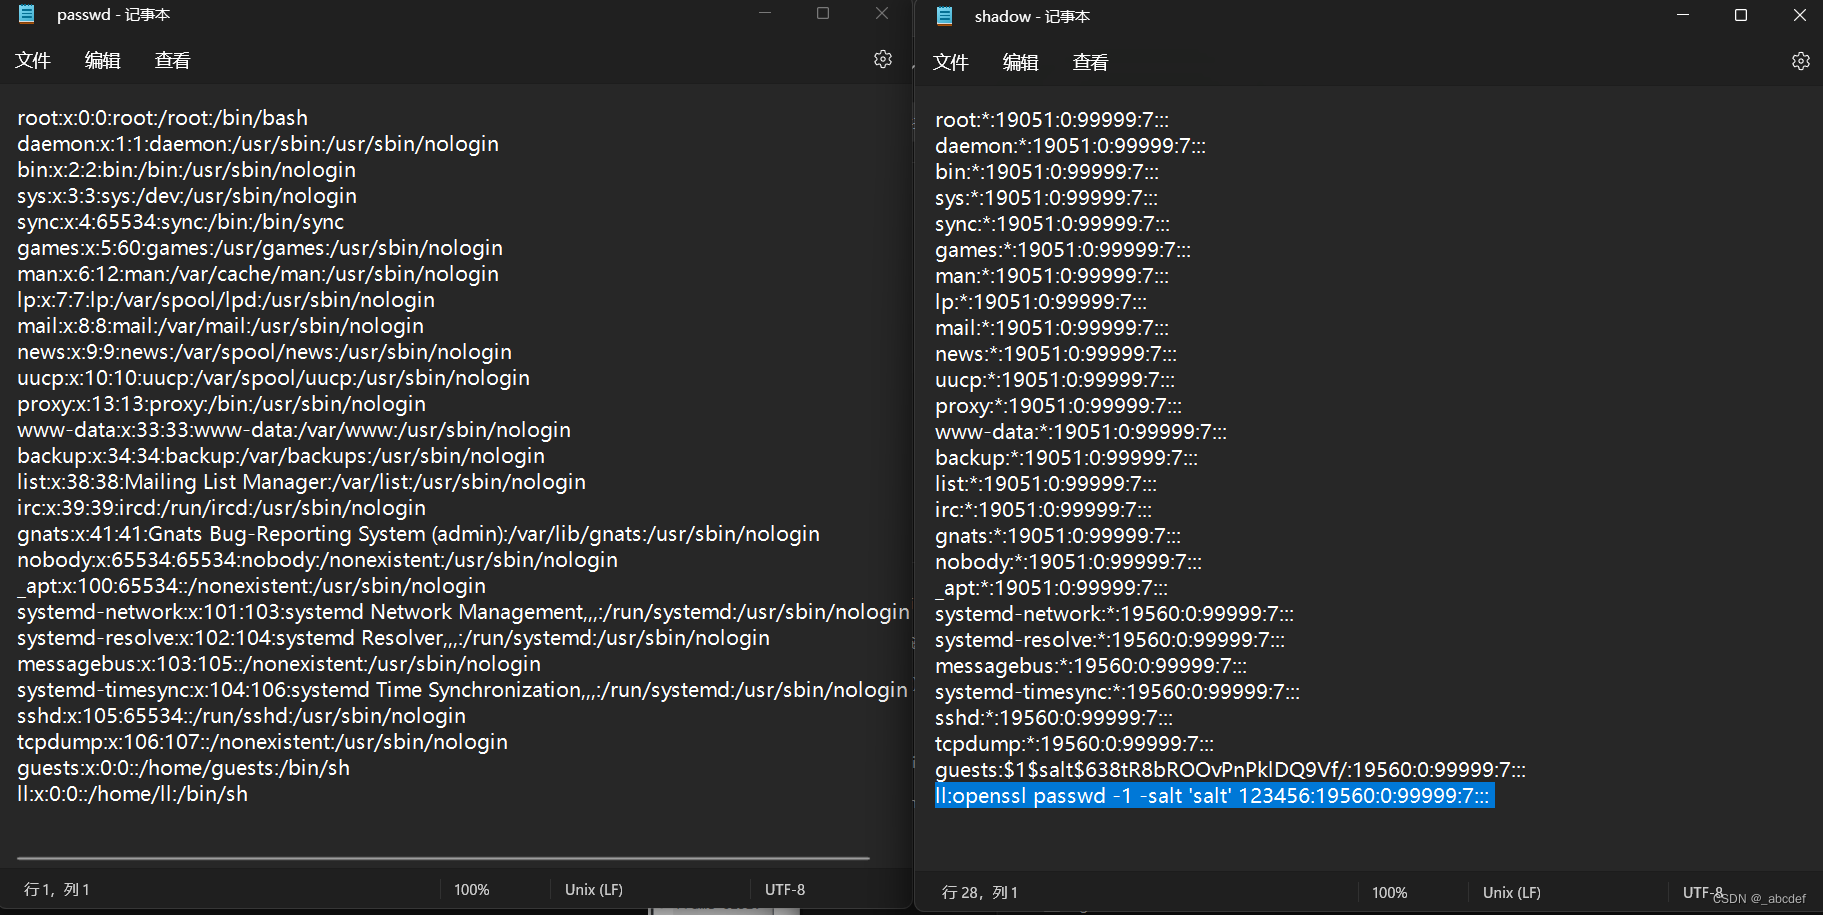Click the guests:$1$salt$ hash line in shadow
Viewport: 1823px width, 915px height.
coord(1230,770)
